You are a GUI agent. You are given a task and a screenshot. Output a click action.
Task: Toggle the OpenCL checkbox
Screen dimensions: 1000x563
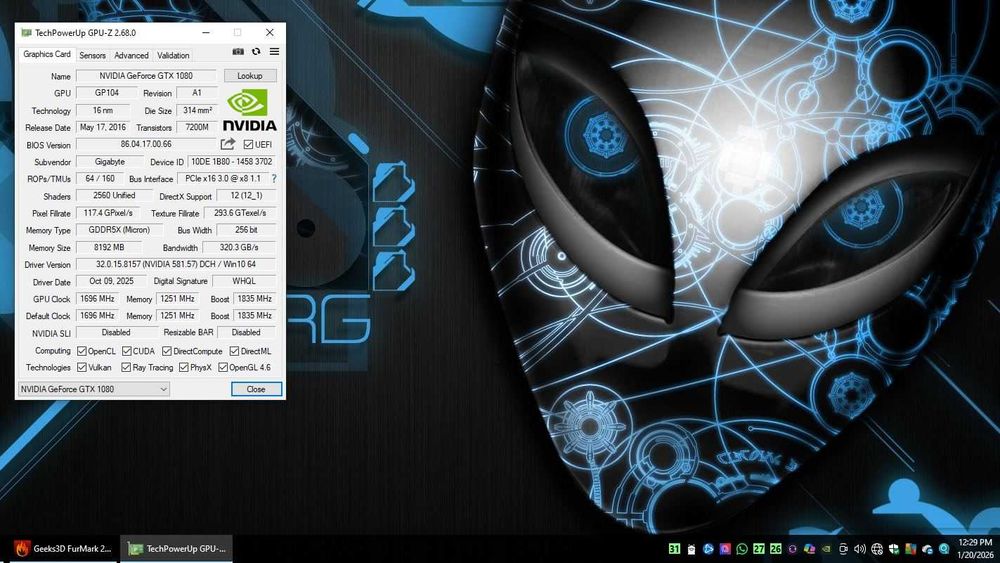click(x=82, y=351)
